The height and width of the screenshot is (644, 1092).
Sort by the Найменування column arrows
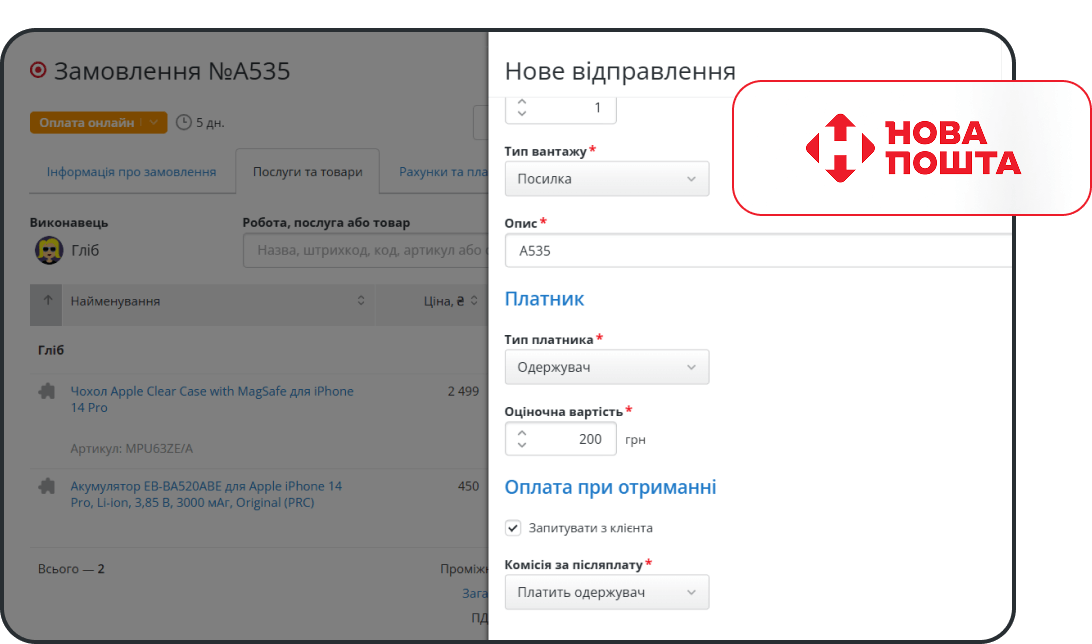(361, 301)
